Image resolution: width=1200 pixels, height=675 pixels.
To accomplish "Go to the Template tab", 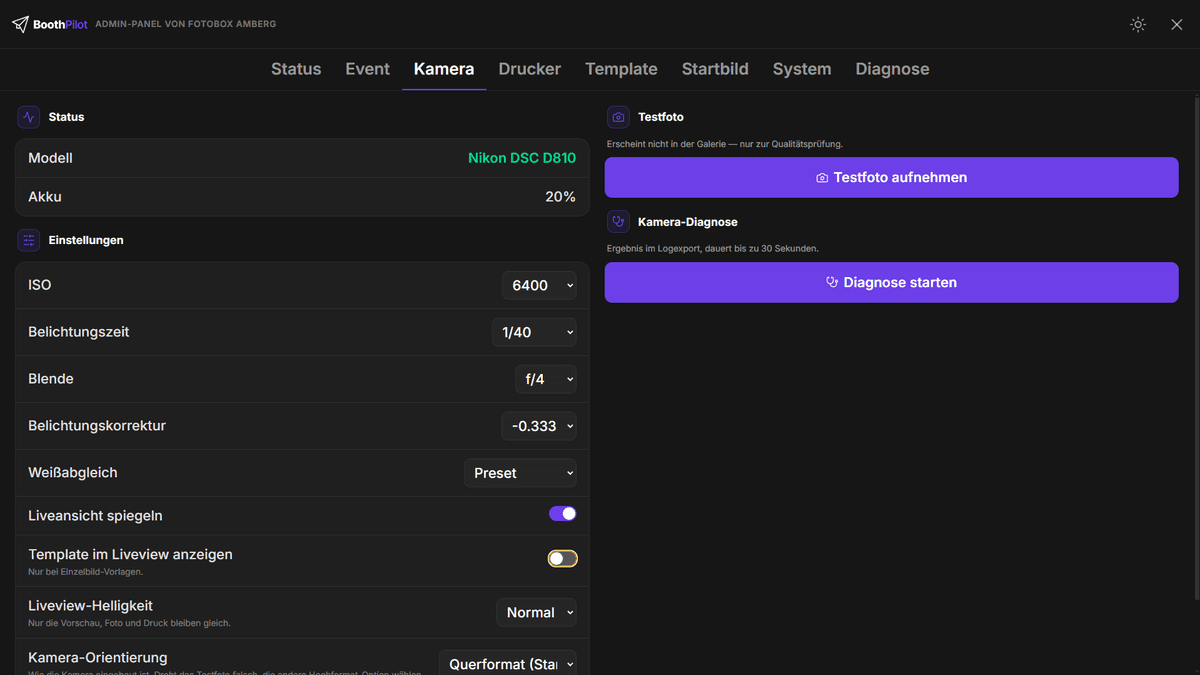I will [621, 69].
